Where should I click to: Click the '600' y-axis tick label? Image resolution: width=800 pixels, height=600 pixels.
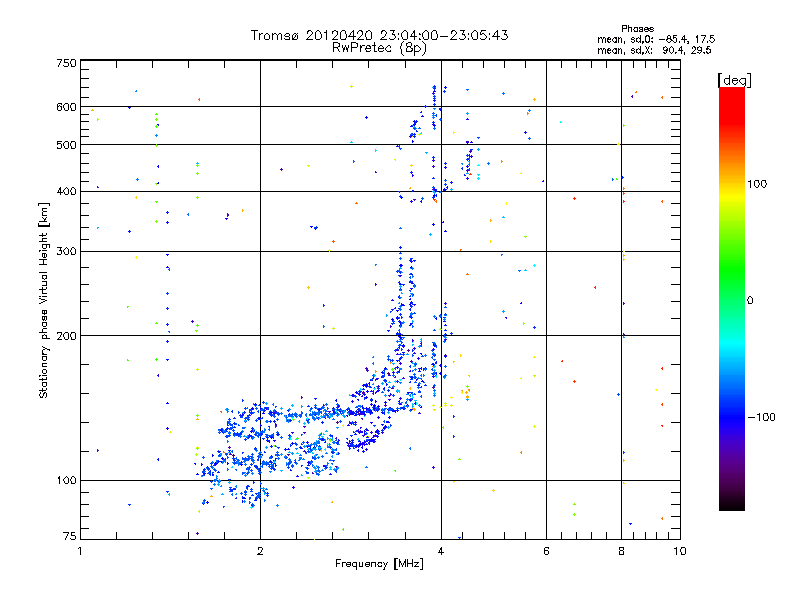pos(66,107)
